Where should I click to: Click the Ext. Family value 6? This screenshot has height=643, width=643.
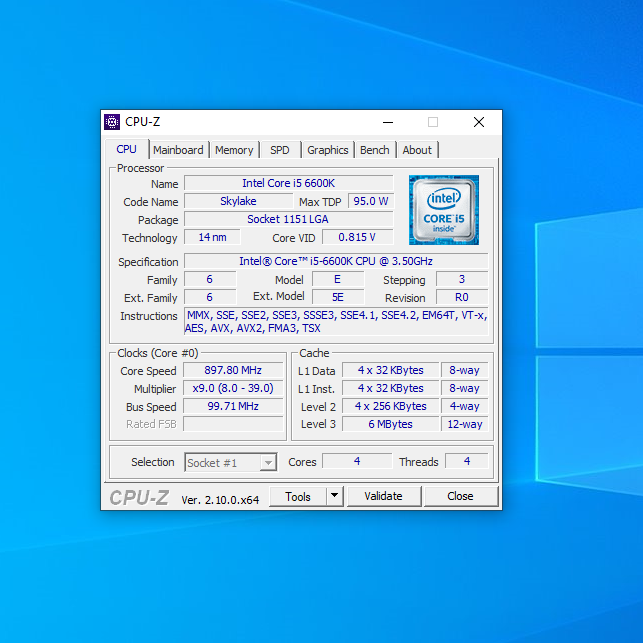(x=210, y=297)
